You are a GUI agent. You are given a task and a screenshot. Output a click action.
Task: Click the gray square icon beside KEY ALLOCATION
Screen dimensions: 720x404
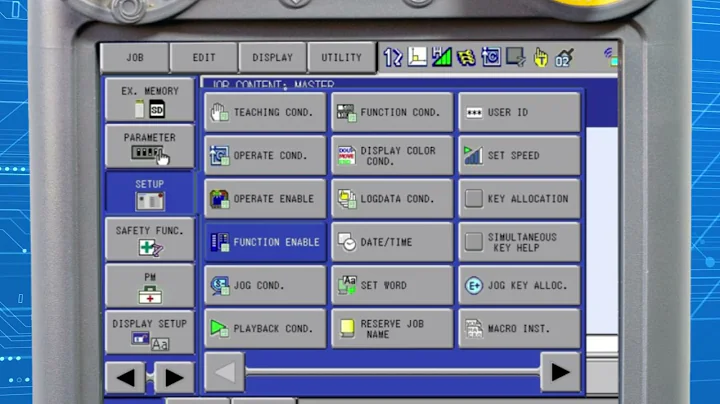coord(473,198)
